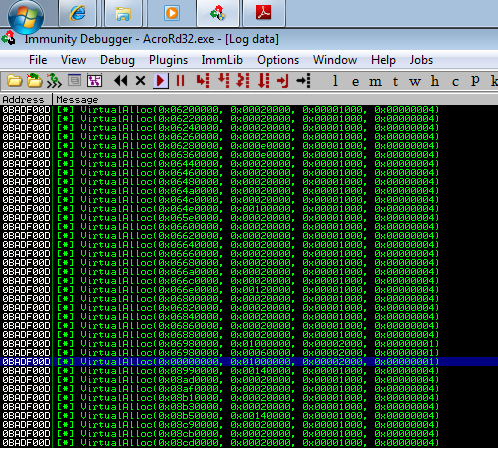
Task: Click the Go to address arrow icon
Action: tap(303, 81)
